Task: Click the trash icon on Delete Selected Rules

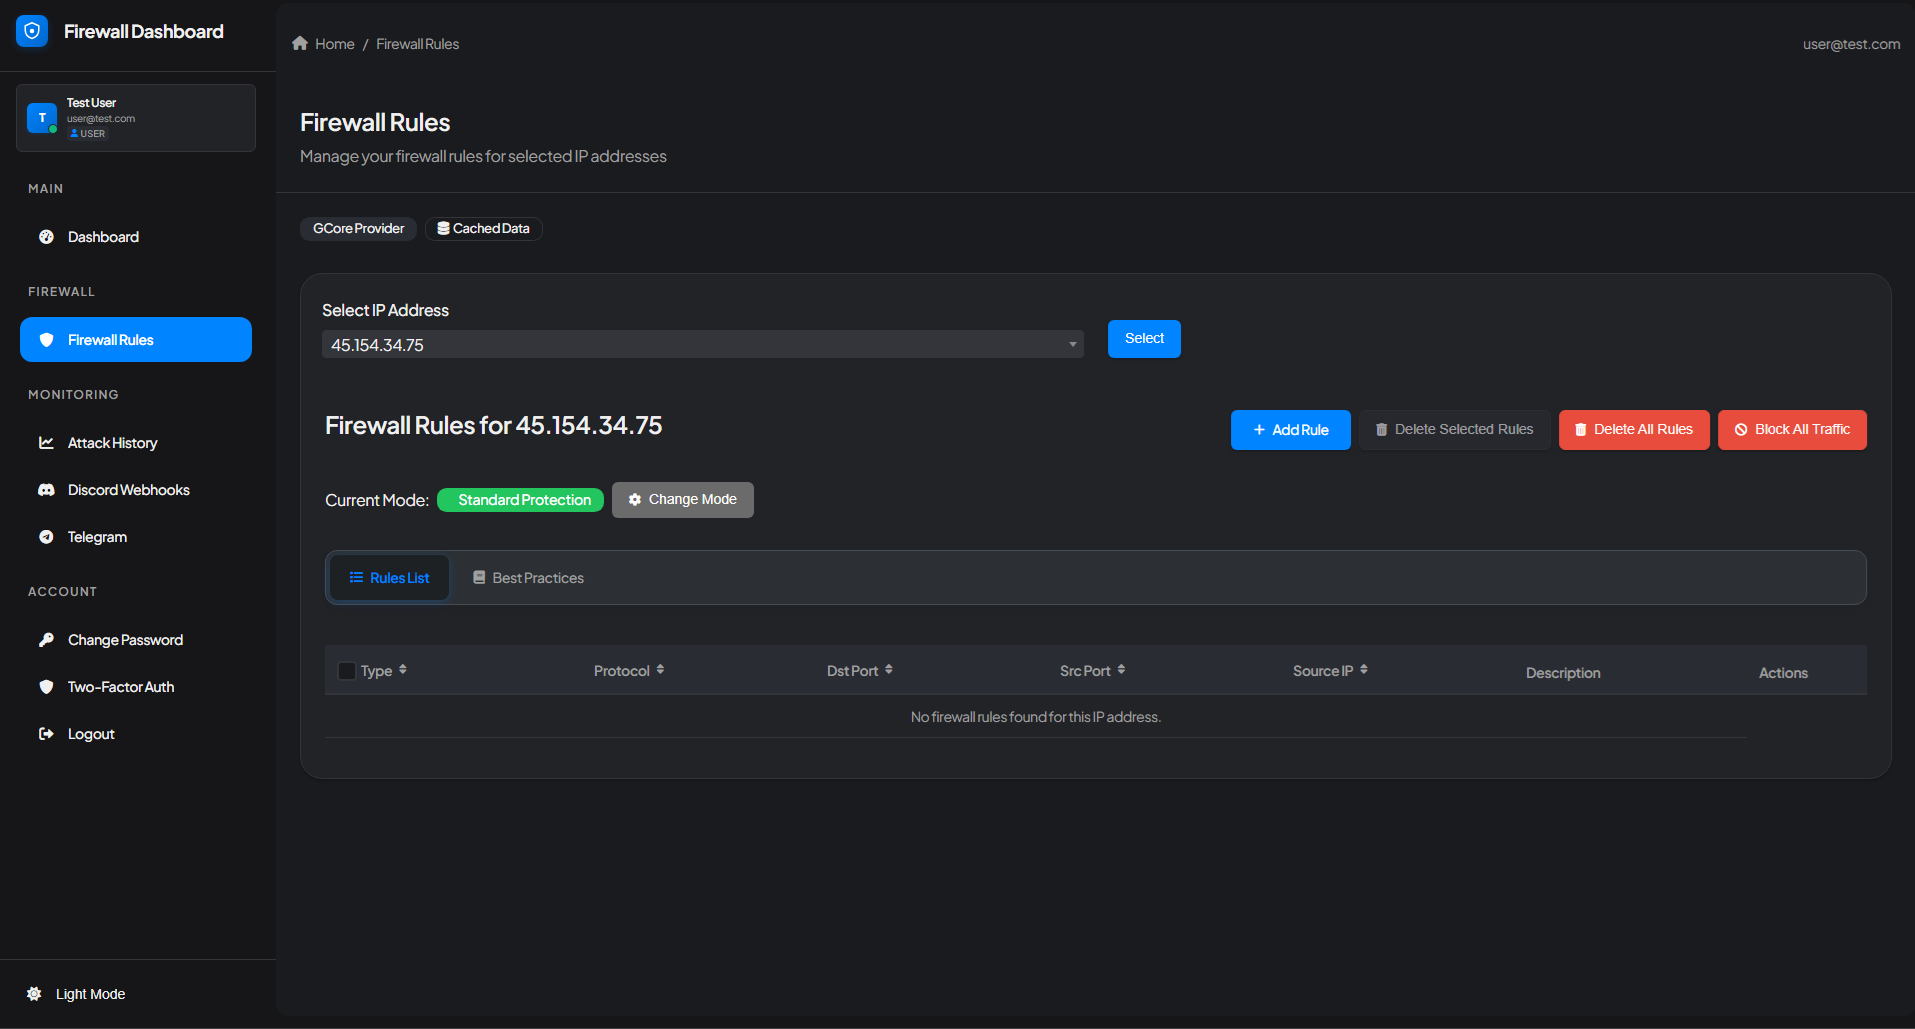Action: pyautogui.click(x=1382, y=430)
